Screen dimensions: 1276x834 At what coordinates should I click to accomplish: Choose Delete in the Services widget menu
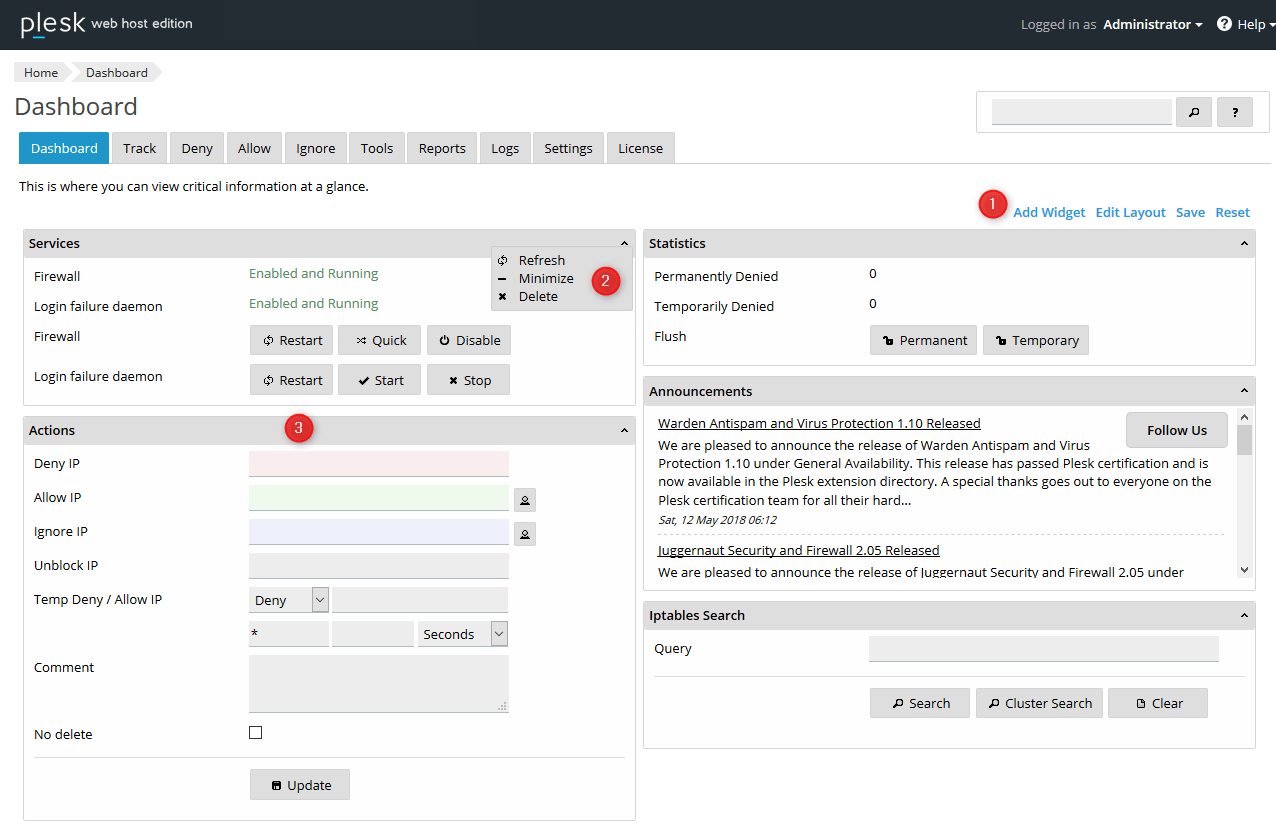538,296
